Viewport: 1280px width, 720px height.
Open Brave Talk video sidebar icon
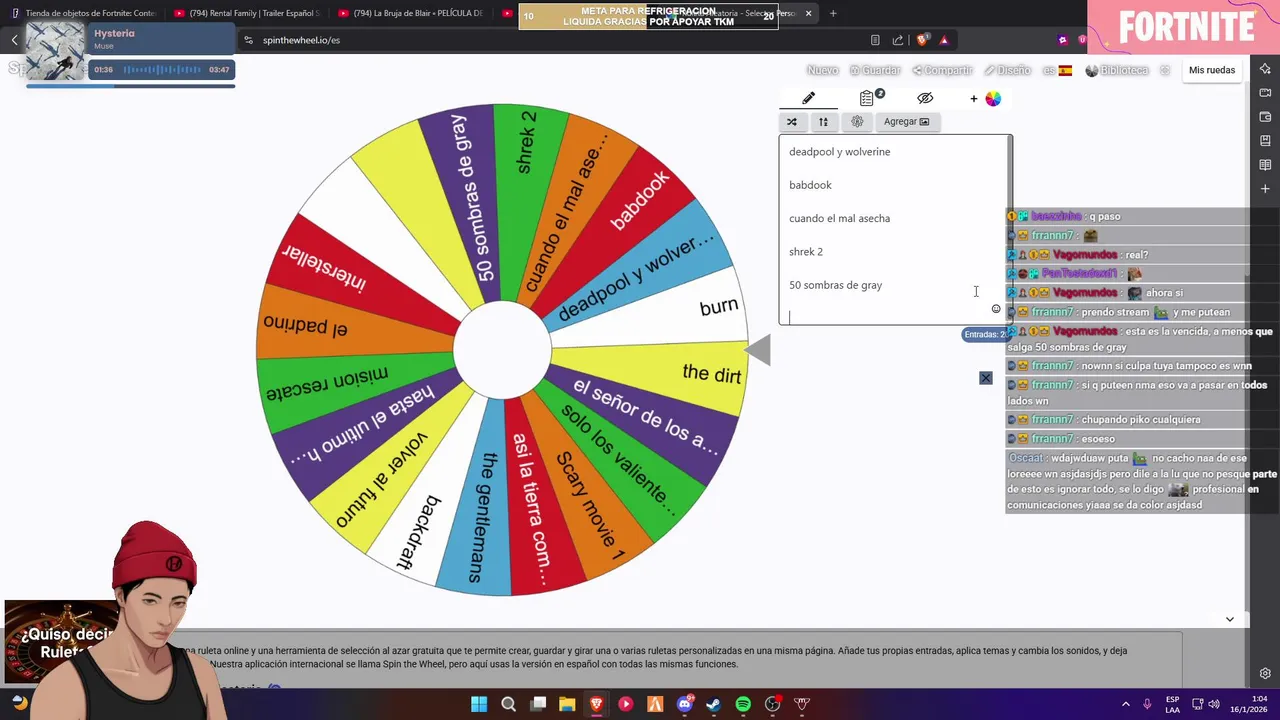point(1265,93)
